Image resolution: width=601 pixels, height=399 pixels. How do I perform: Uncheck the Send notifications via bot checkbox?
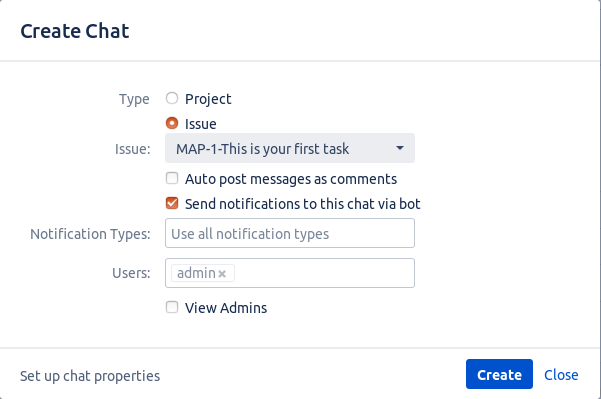click(172, 203)
